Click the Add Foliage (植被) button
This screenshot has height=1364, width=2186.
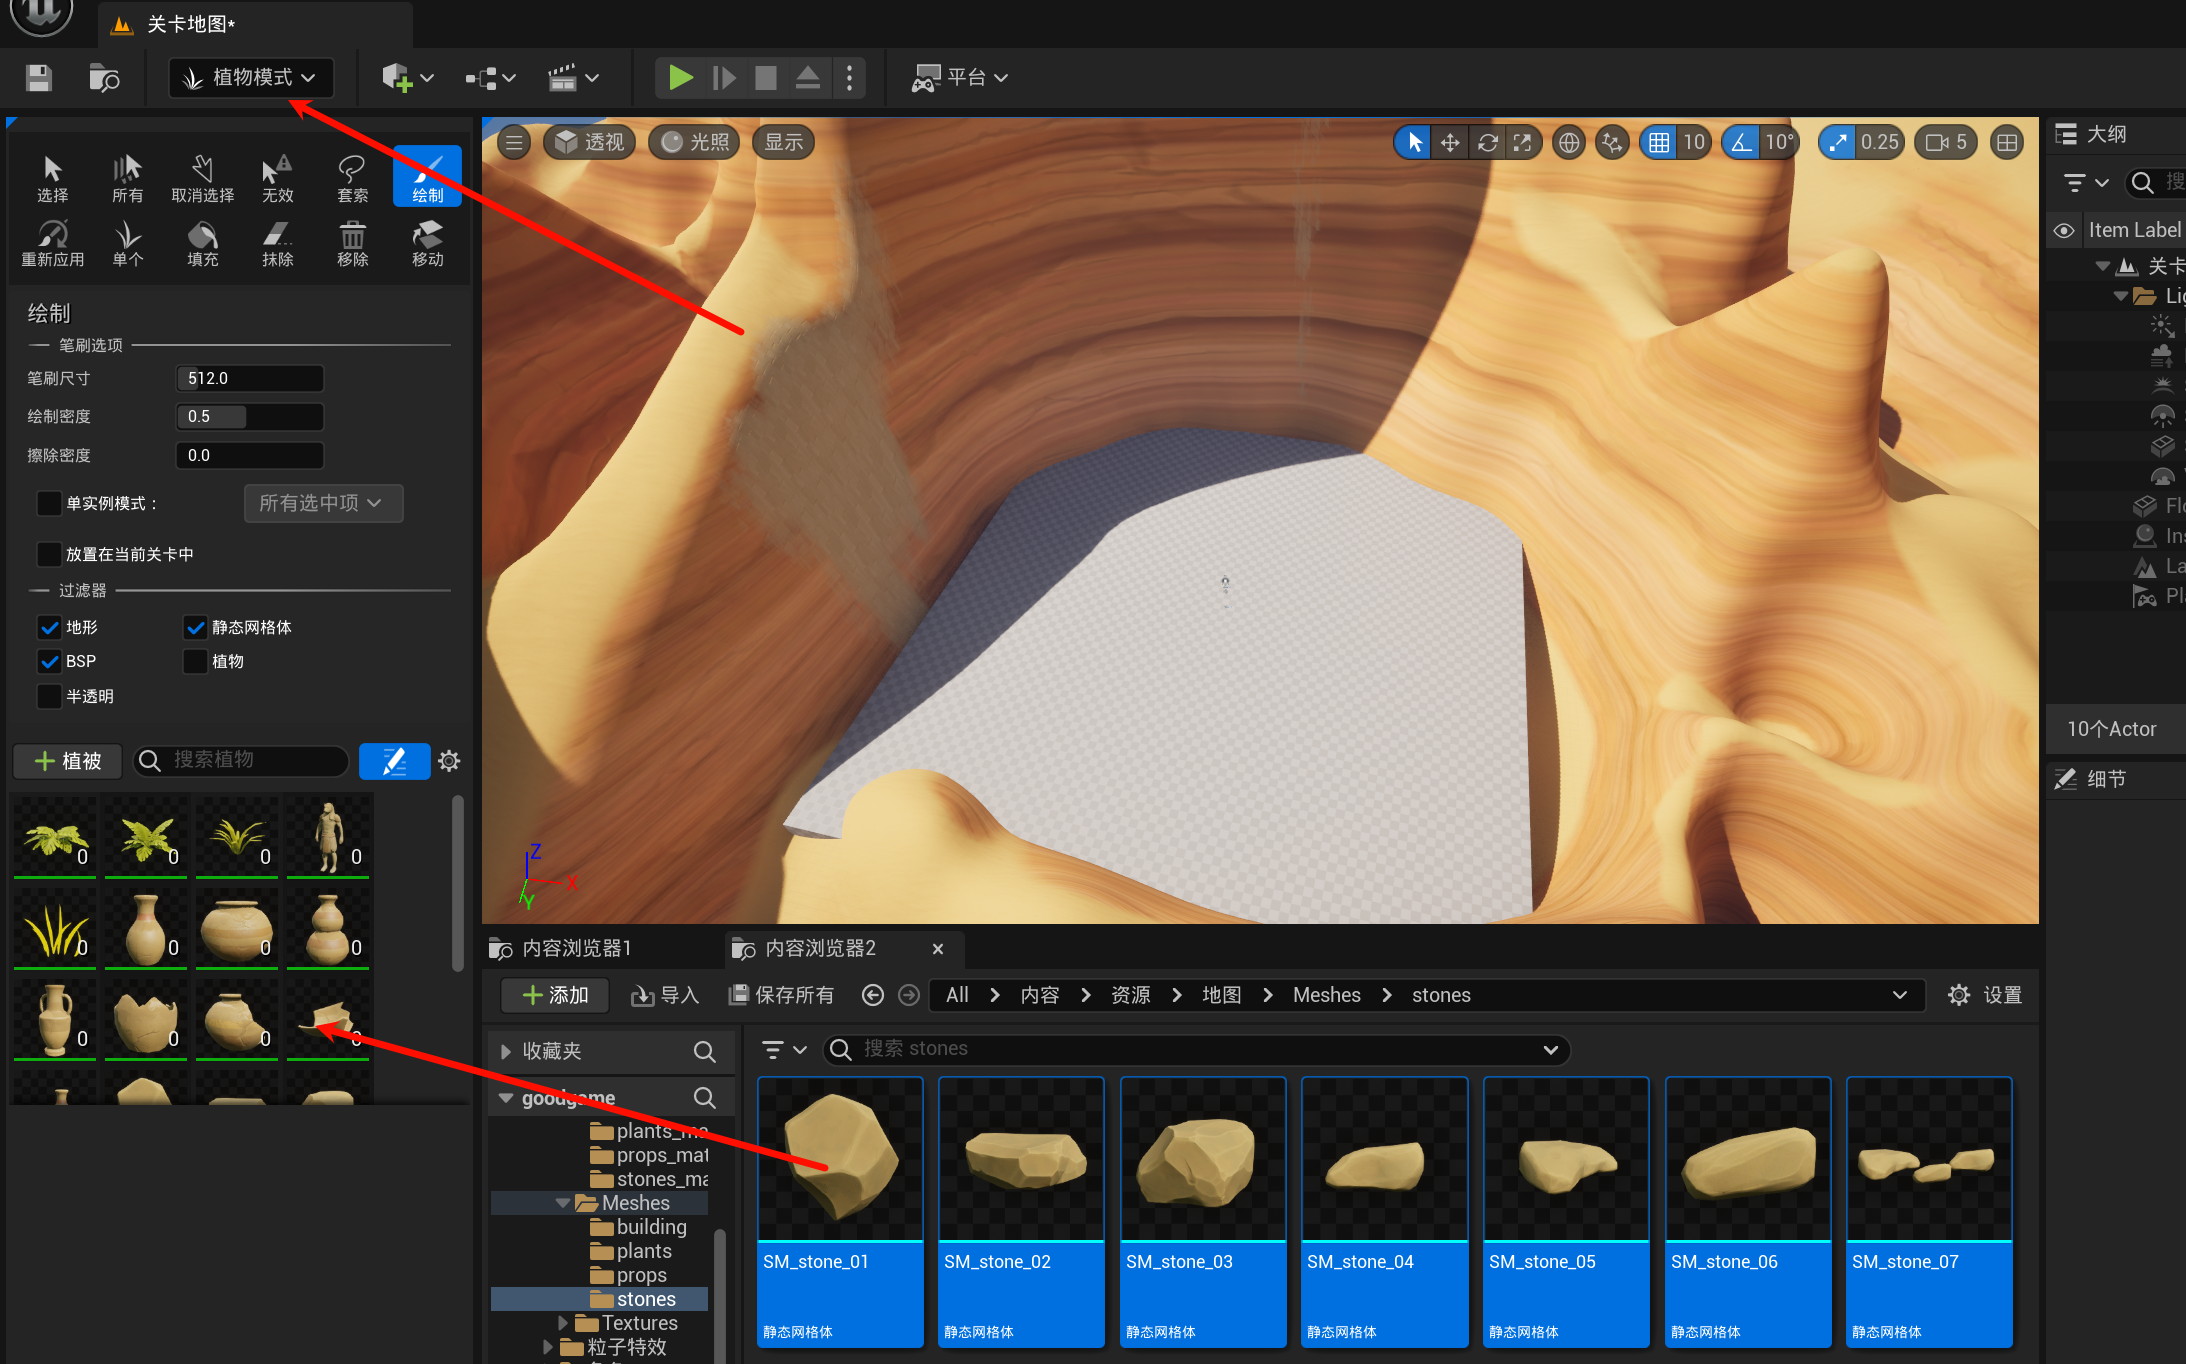point(68,761)
